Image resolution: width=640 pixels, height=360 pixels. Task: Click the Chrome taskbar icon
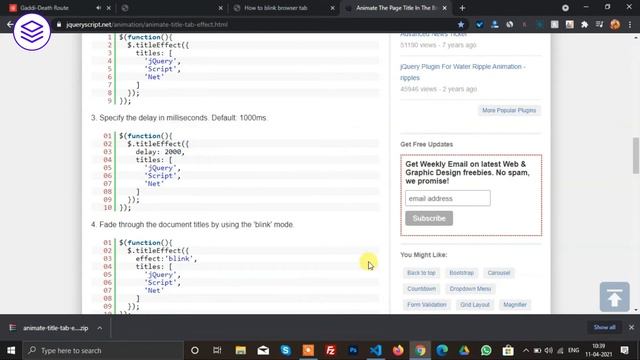click(x=420, y=350)
